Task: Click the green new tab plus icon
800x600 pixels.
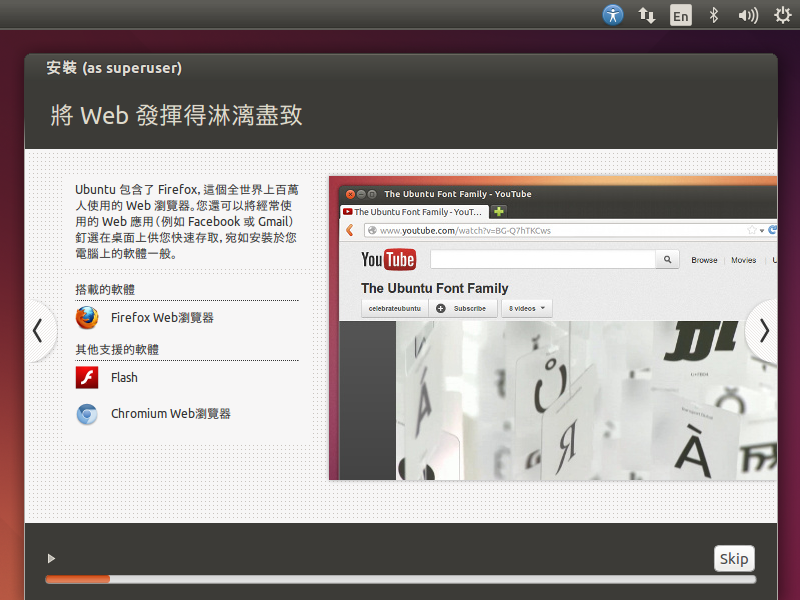Action: pyautogui.click(x=499, y=212)
